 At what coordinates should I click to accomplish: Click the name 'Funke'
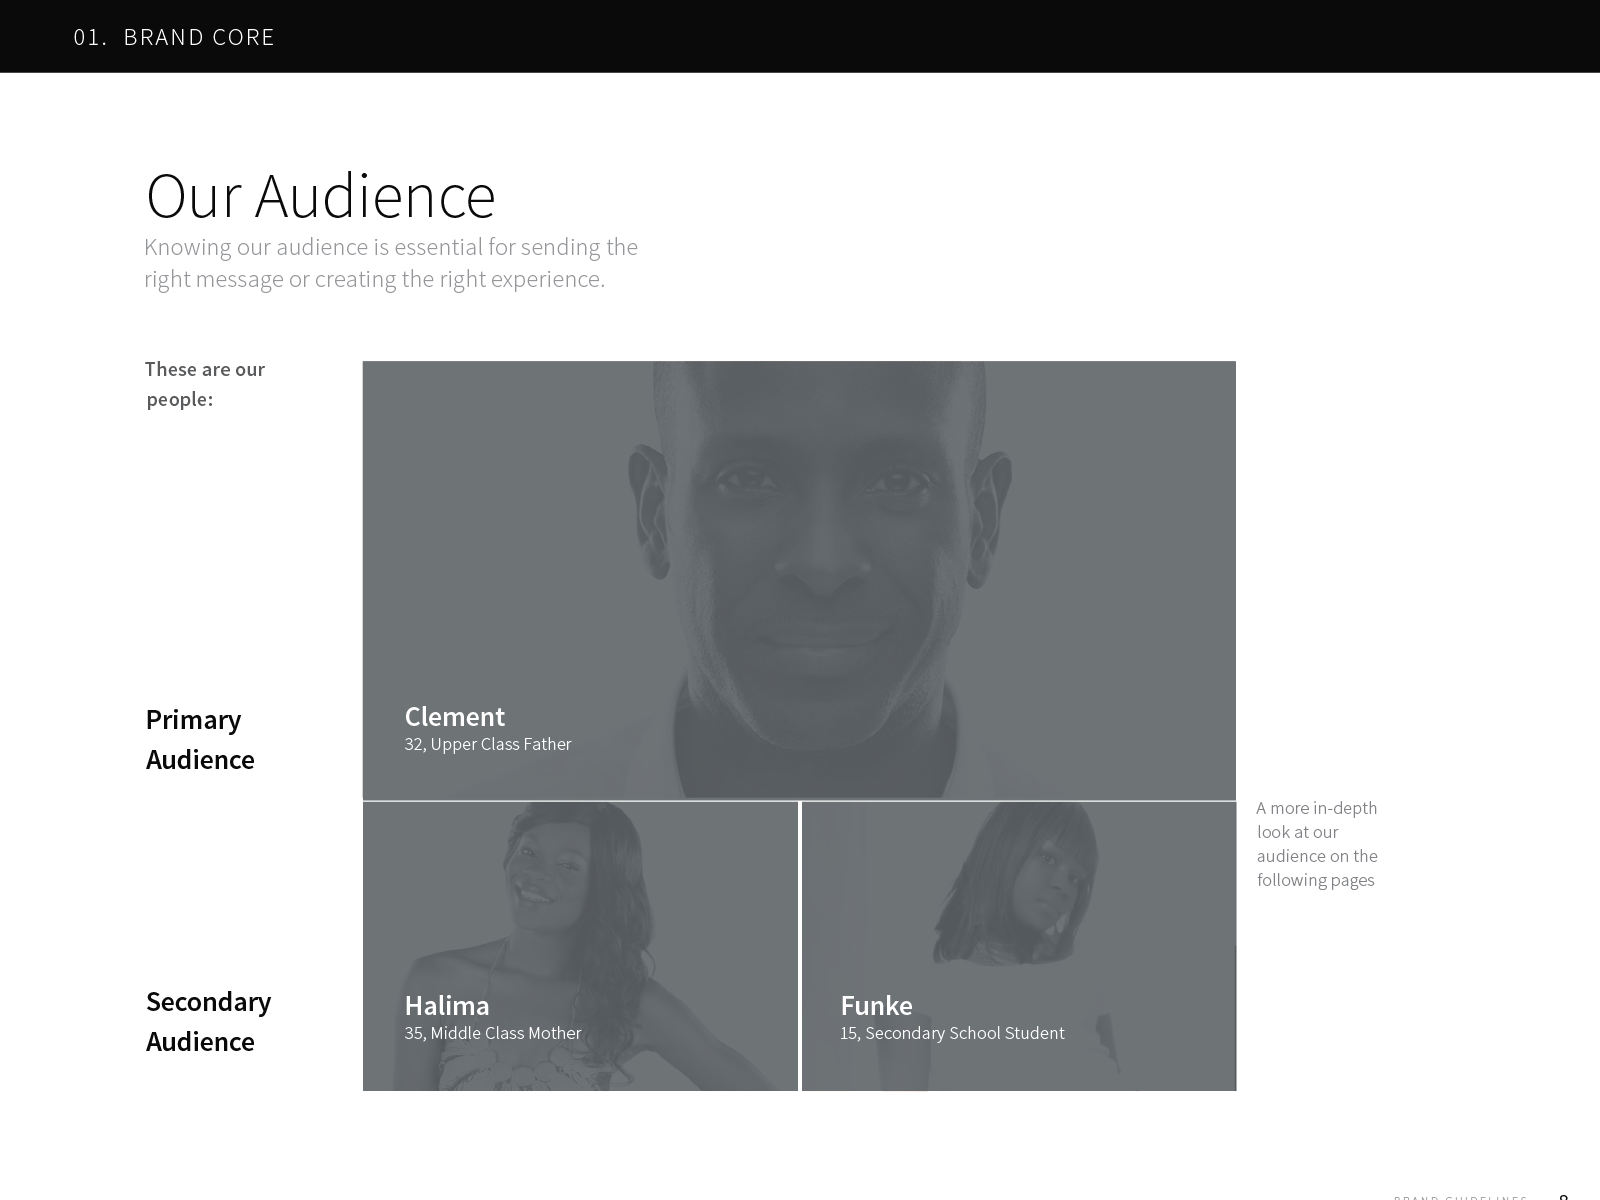(876, 1006)
